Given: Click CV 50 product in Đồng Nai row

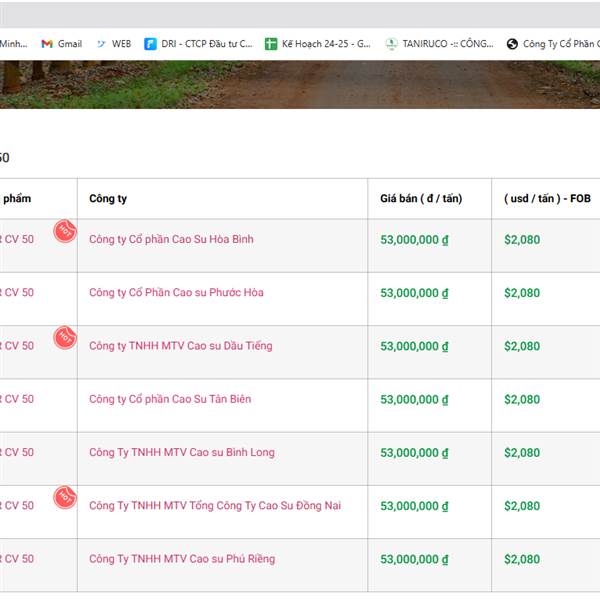Looking at the screenshot, I should pyautogui.click(x=17, y=505).
